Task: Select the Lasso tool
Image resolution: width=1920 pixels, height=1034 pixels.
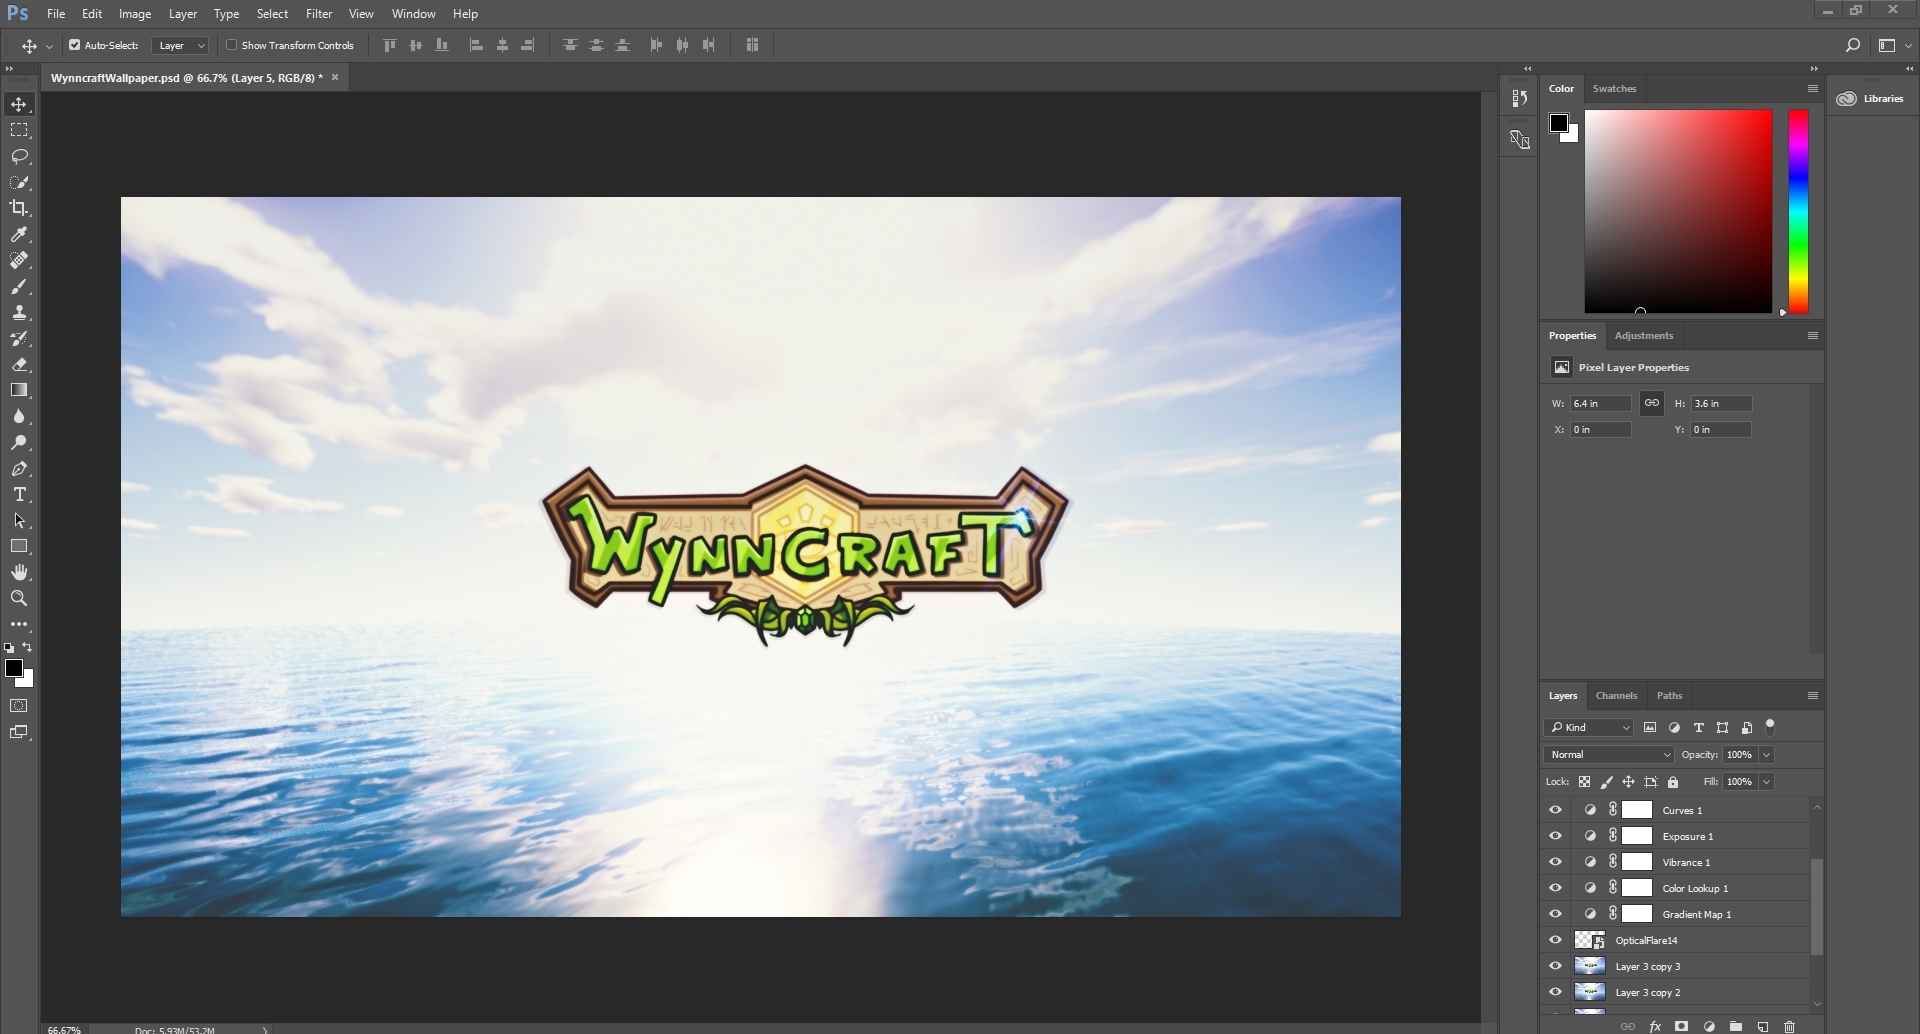Action: click(19, 156)
